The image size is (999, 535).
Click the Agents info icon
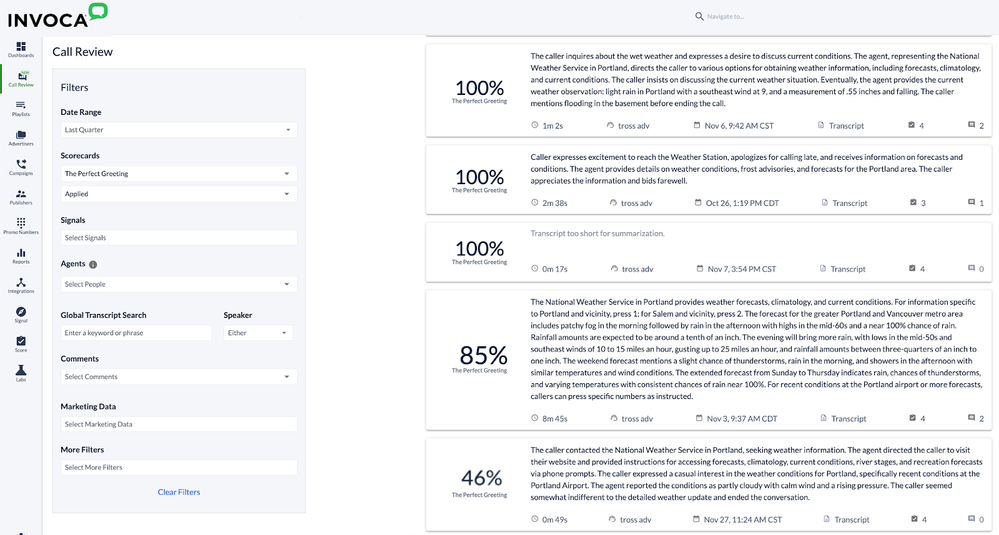93,264
